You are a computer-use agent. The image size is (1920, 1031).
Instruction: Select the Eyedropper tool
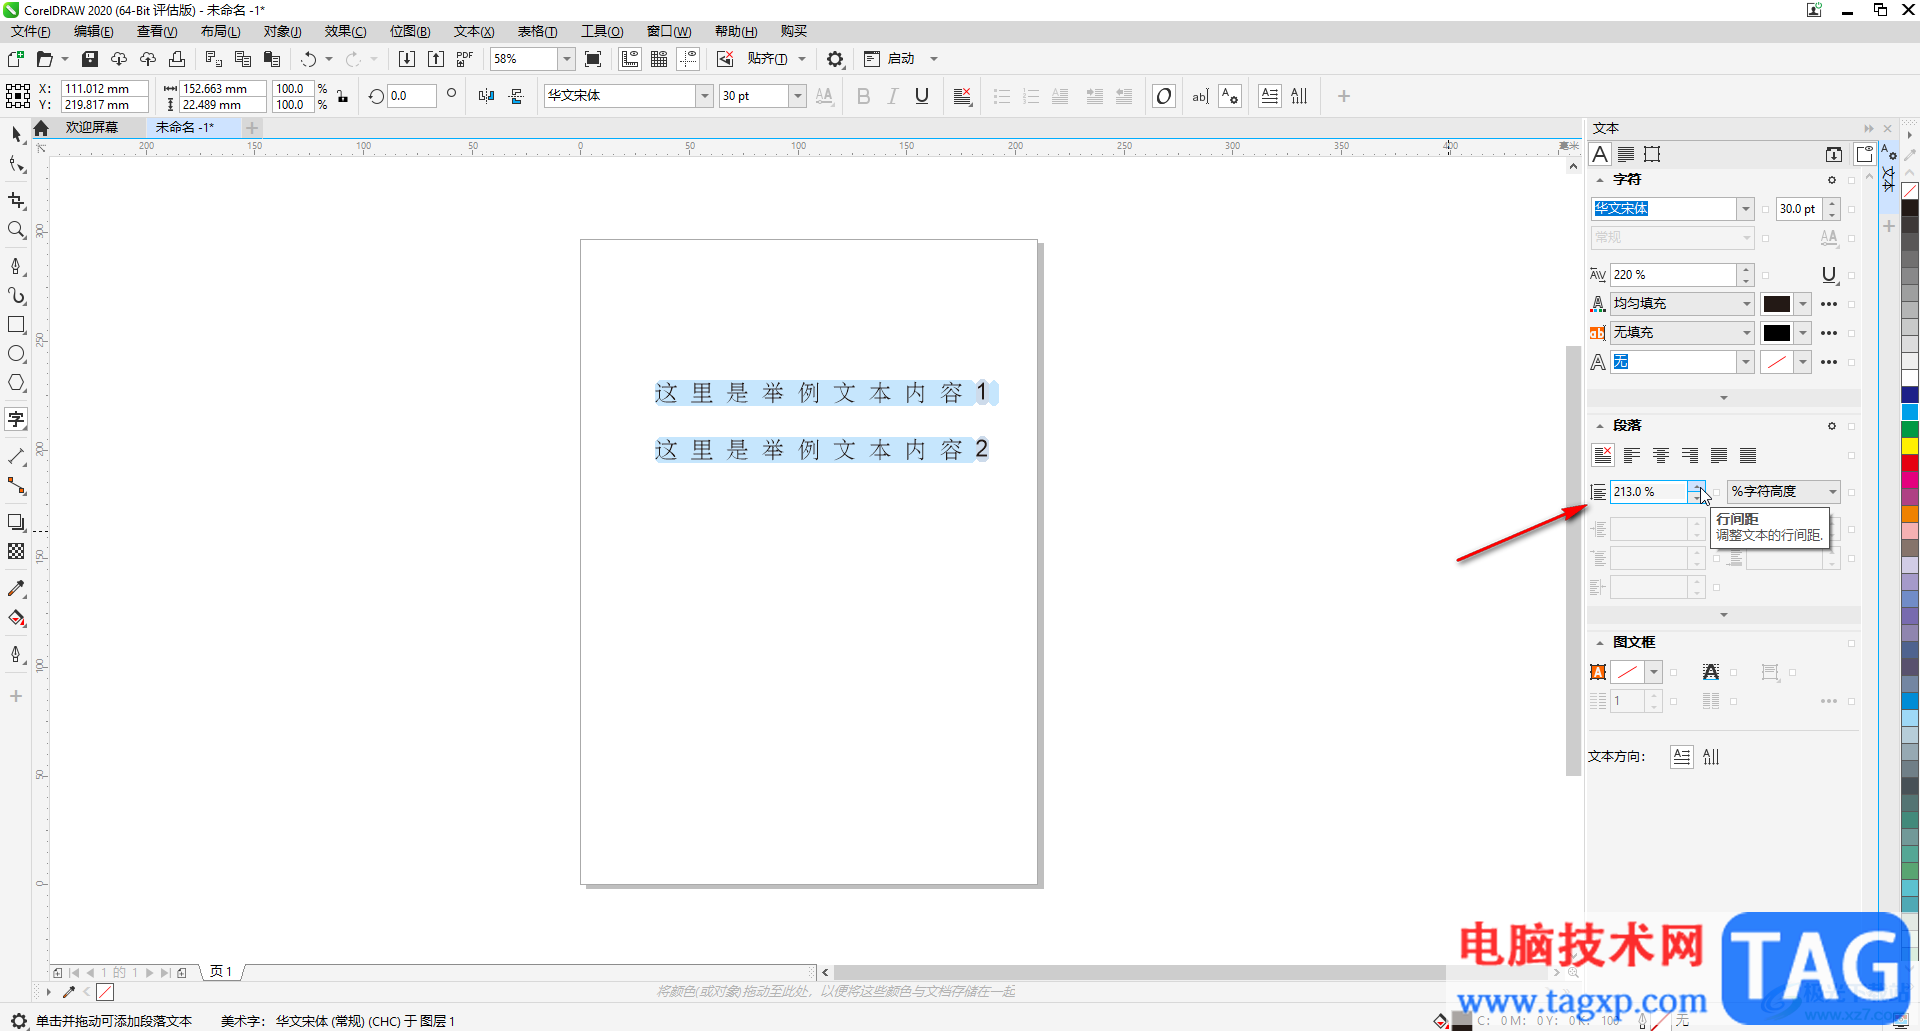pos(16,589)
